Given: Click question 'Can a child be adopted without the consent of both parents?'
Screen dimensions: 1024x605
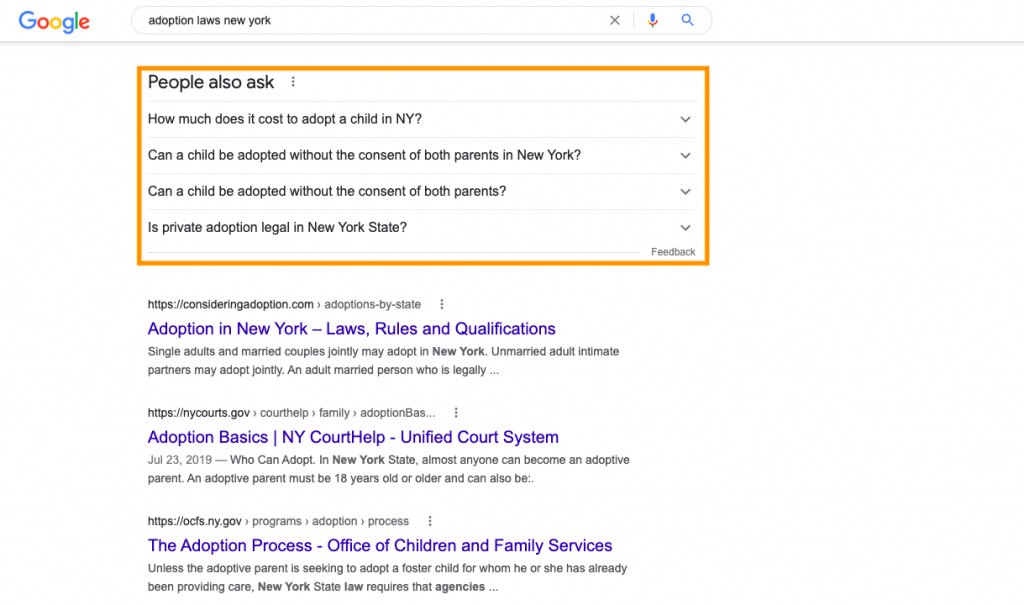Looking at the screenshot, I should (x=327, y=191).
